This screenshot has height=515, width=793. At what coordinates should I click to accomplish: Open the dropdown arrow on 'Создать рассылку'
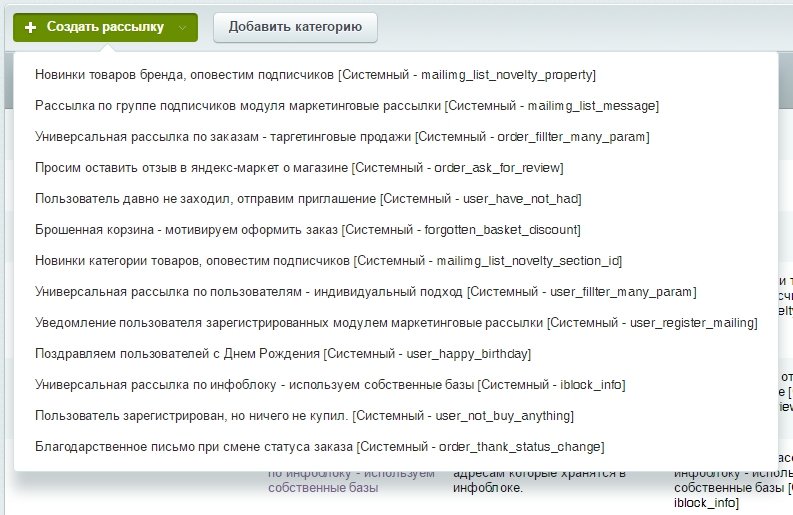(x=182, y=28)
